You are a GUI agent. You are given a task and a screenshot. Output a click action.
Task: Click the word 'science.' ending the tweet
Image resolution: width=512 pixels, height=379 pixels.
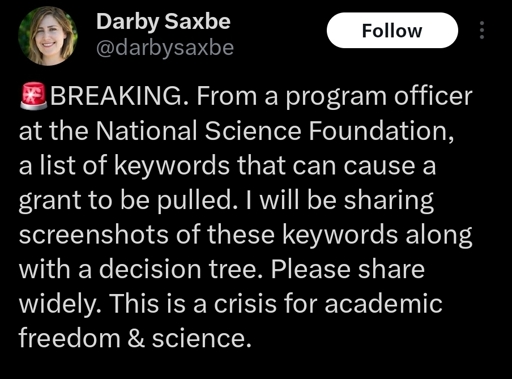pos(201,338)
